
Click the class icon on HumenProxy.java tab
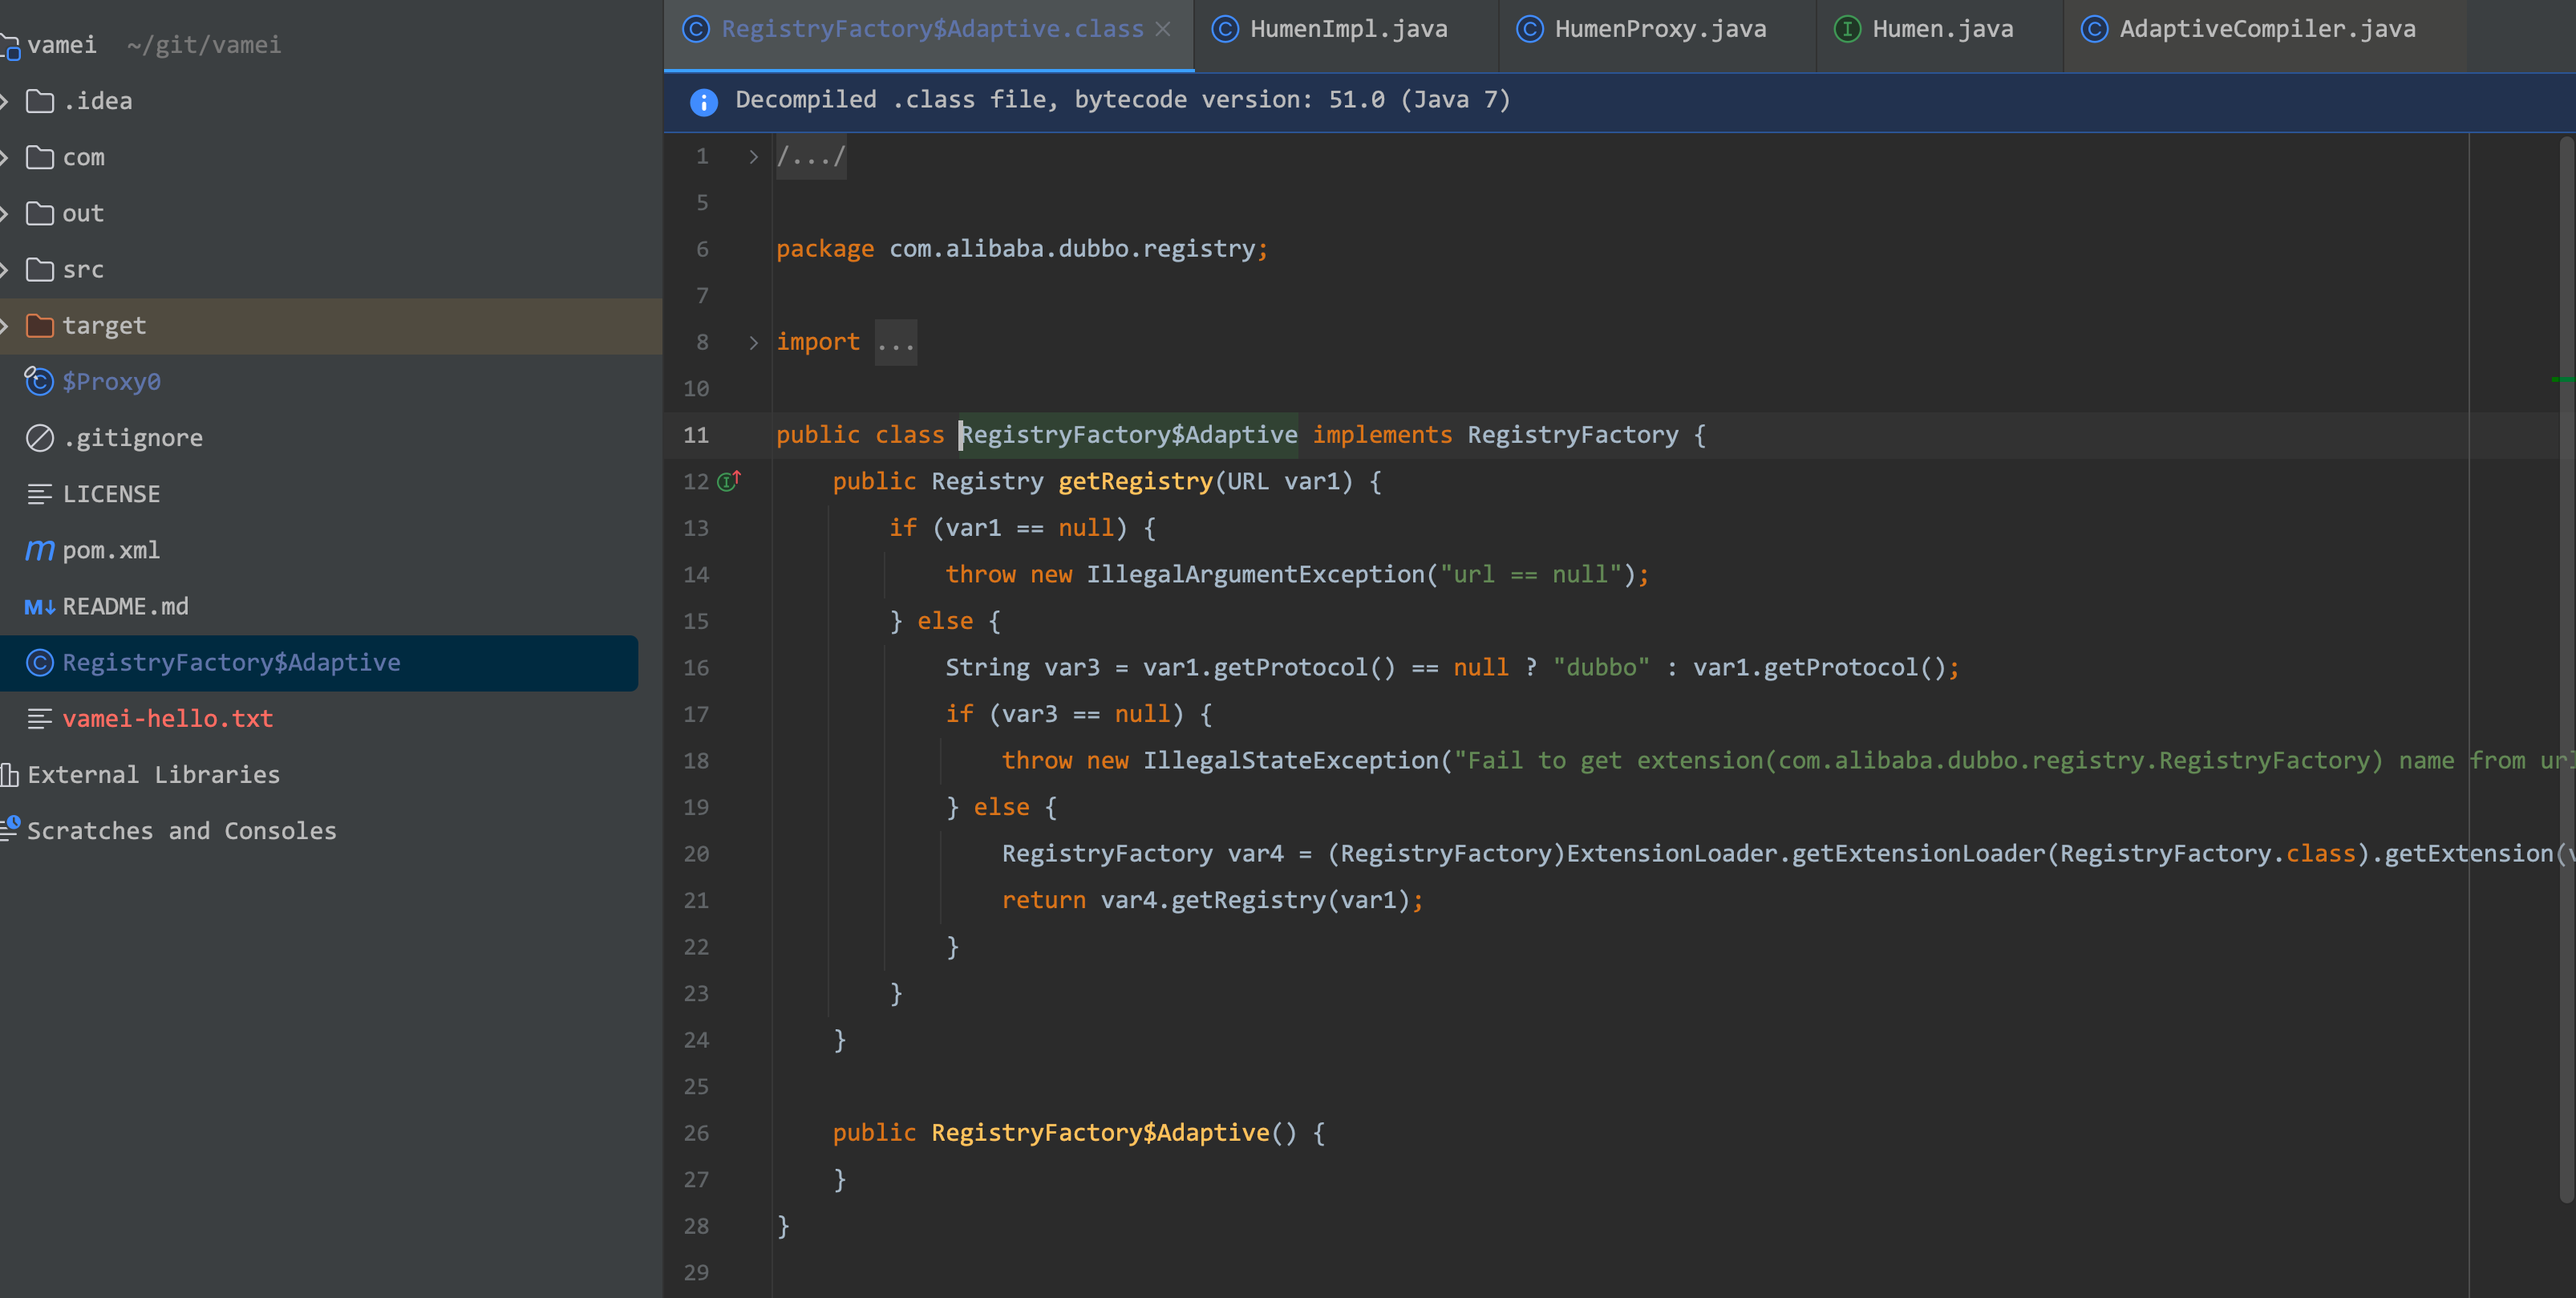(x=1530, y=29)
